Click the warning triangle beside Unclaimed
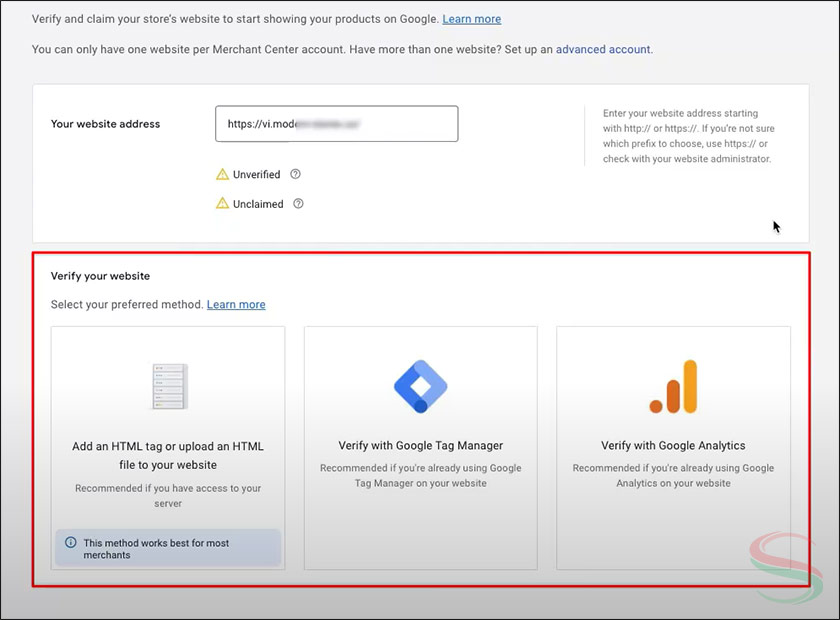This screenshot has width=840, height=620. (x=223, y=204)
